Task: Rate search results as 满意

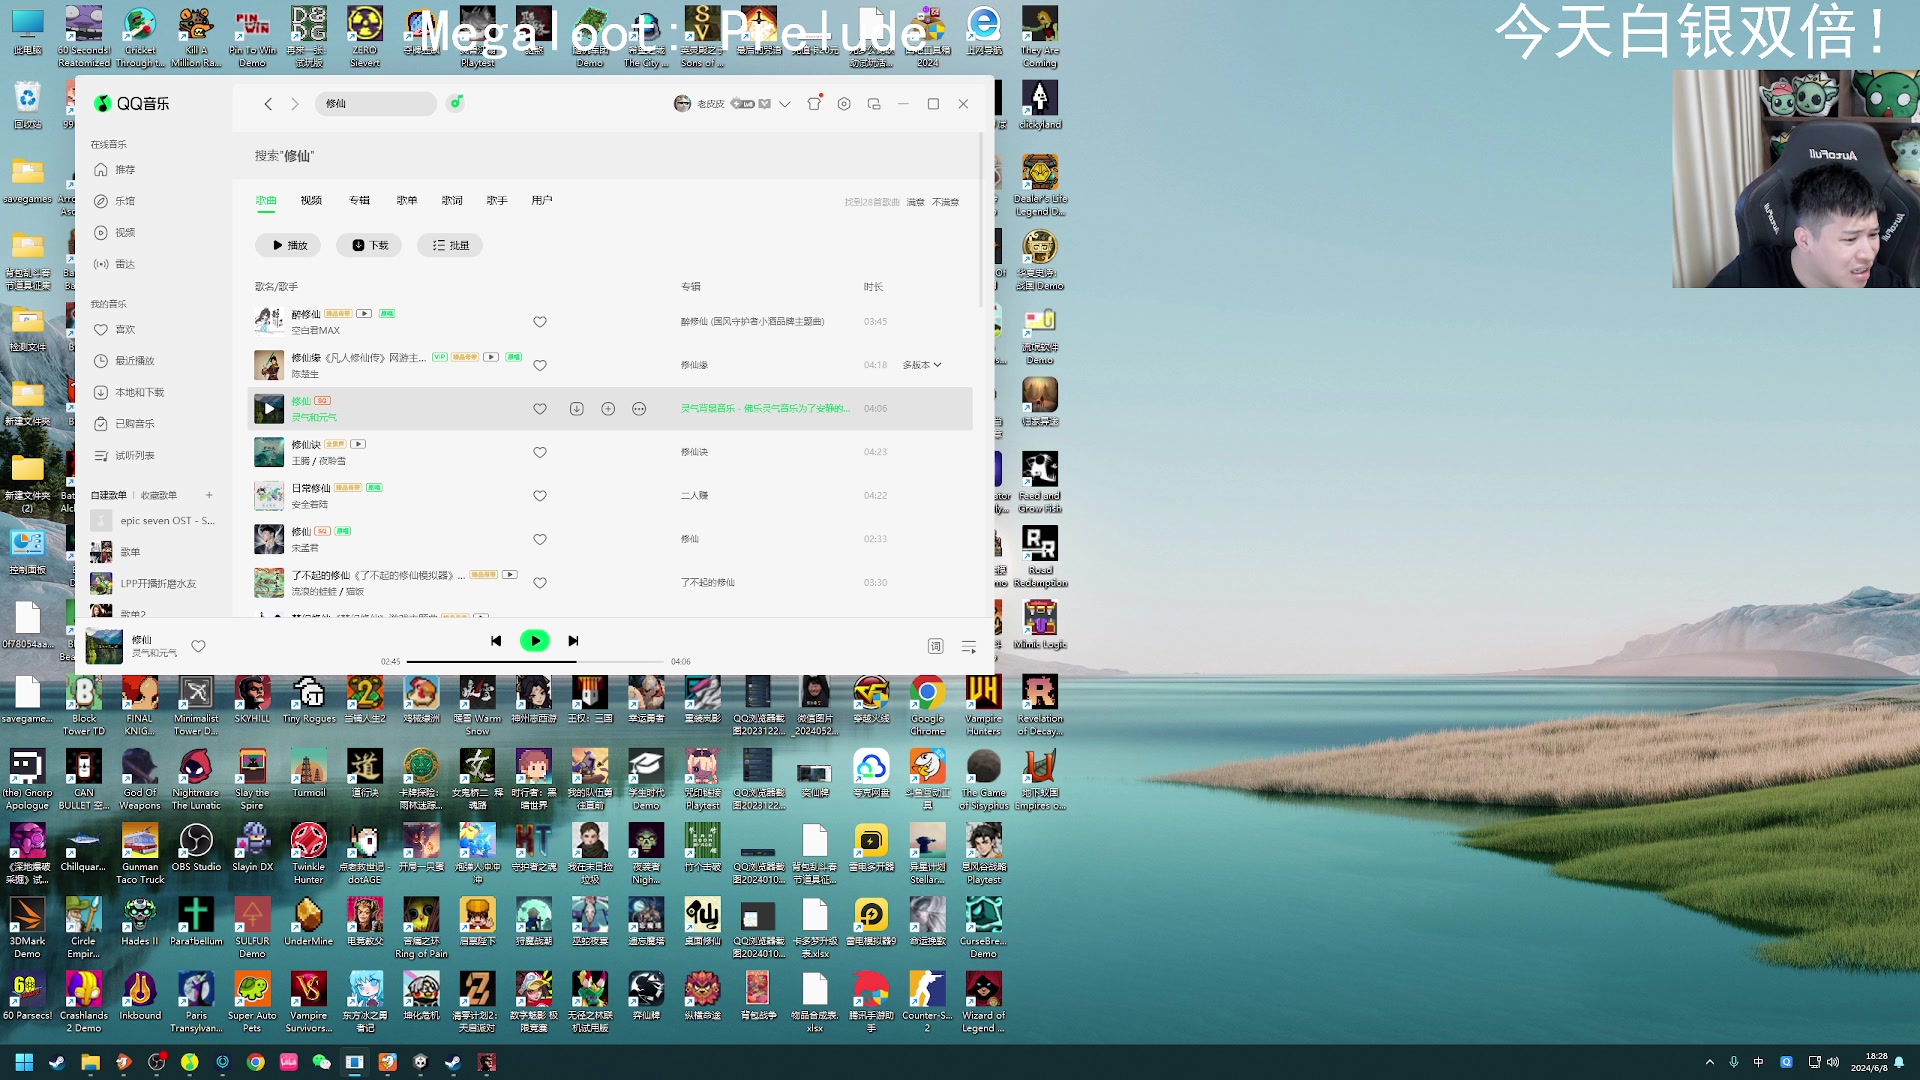Action: [915, 202]
